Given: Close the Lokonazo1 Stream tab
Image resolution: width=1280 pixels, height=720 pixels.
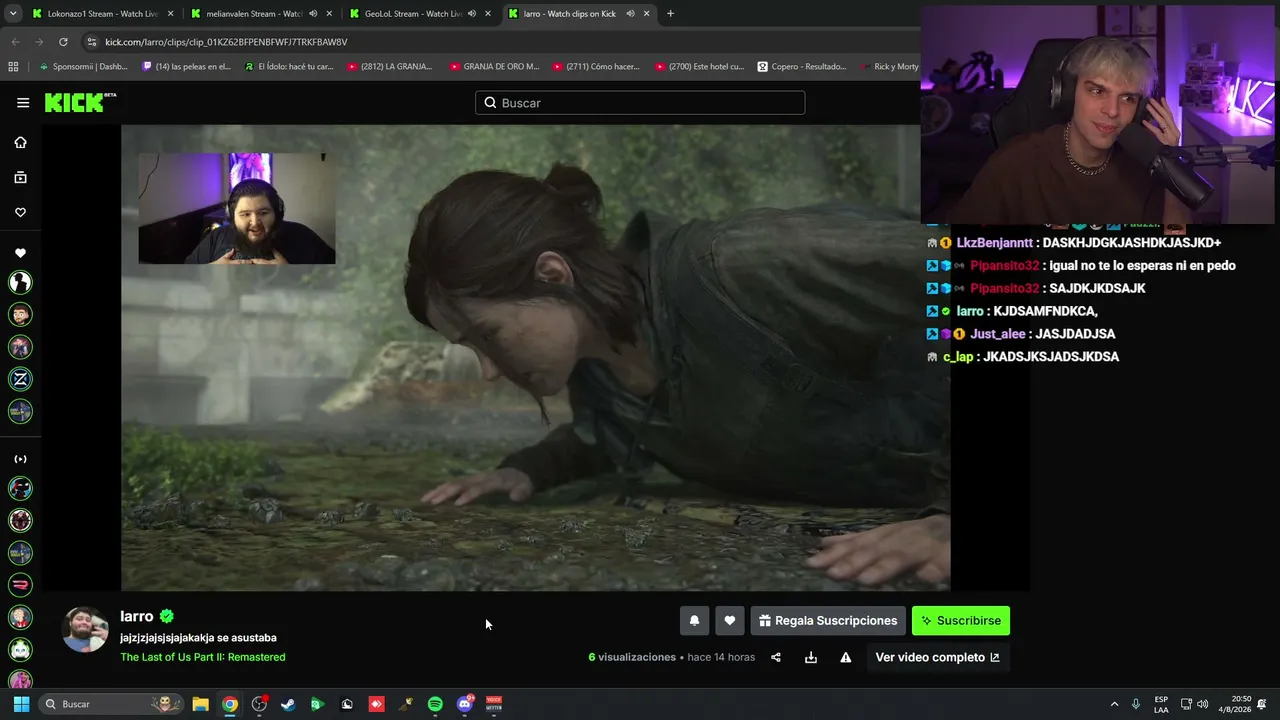Looking at the screenshot, I should [x=171, y=14].
